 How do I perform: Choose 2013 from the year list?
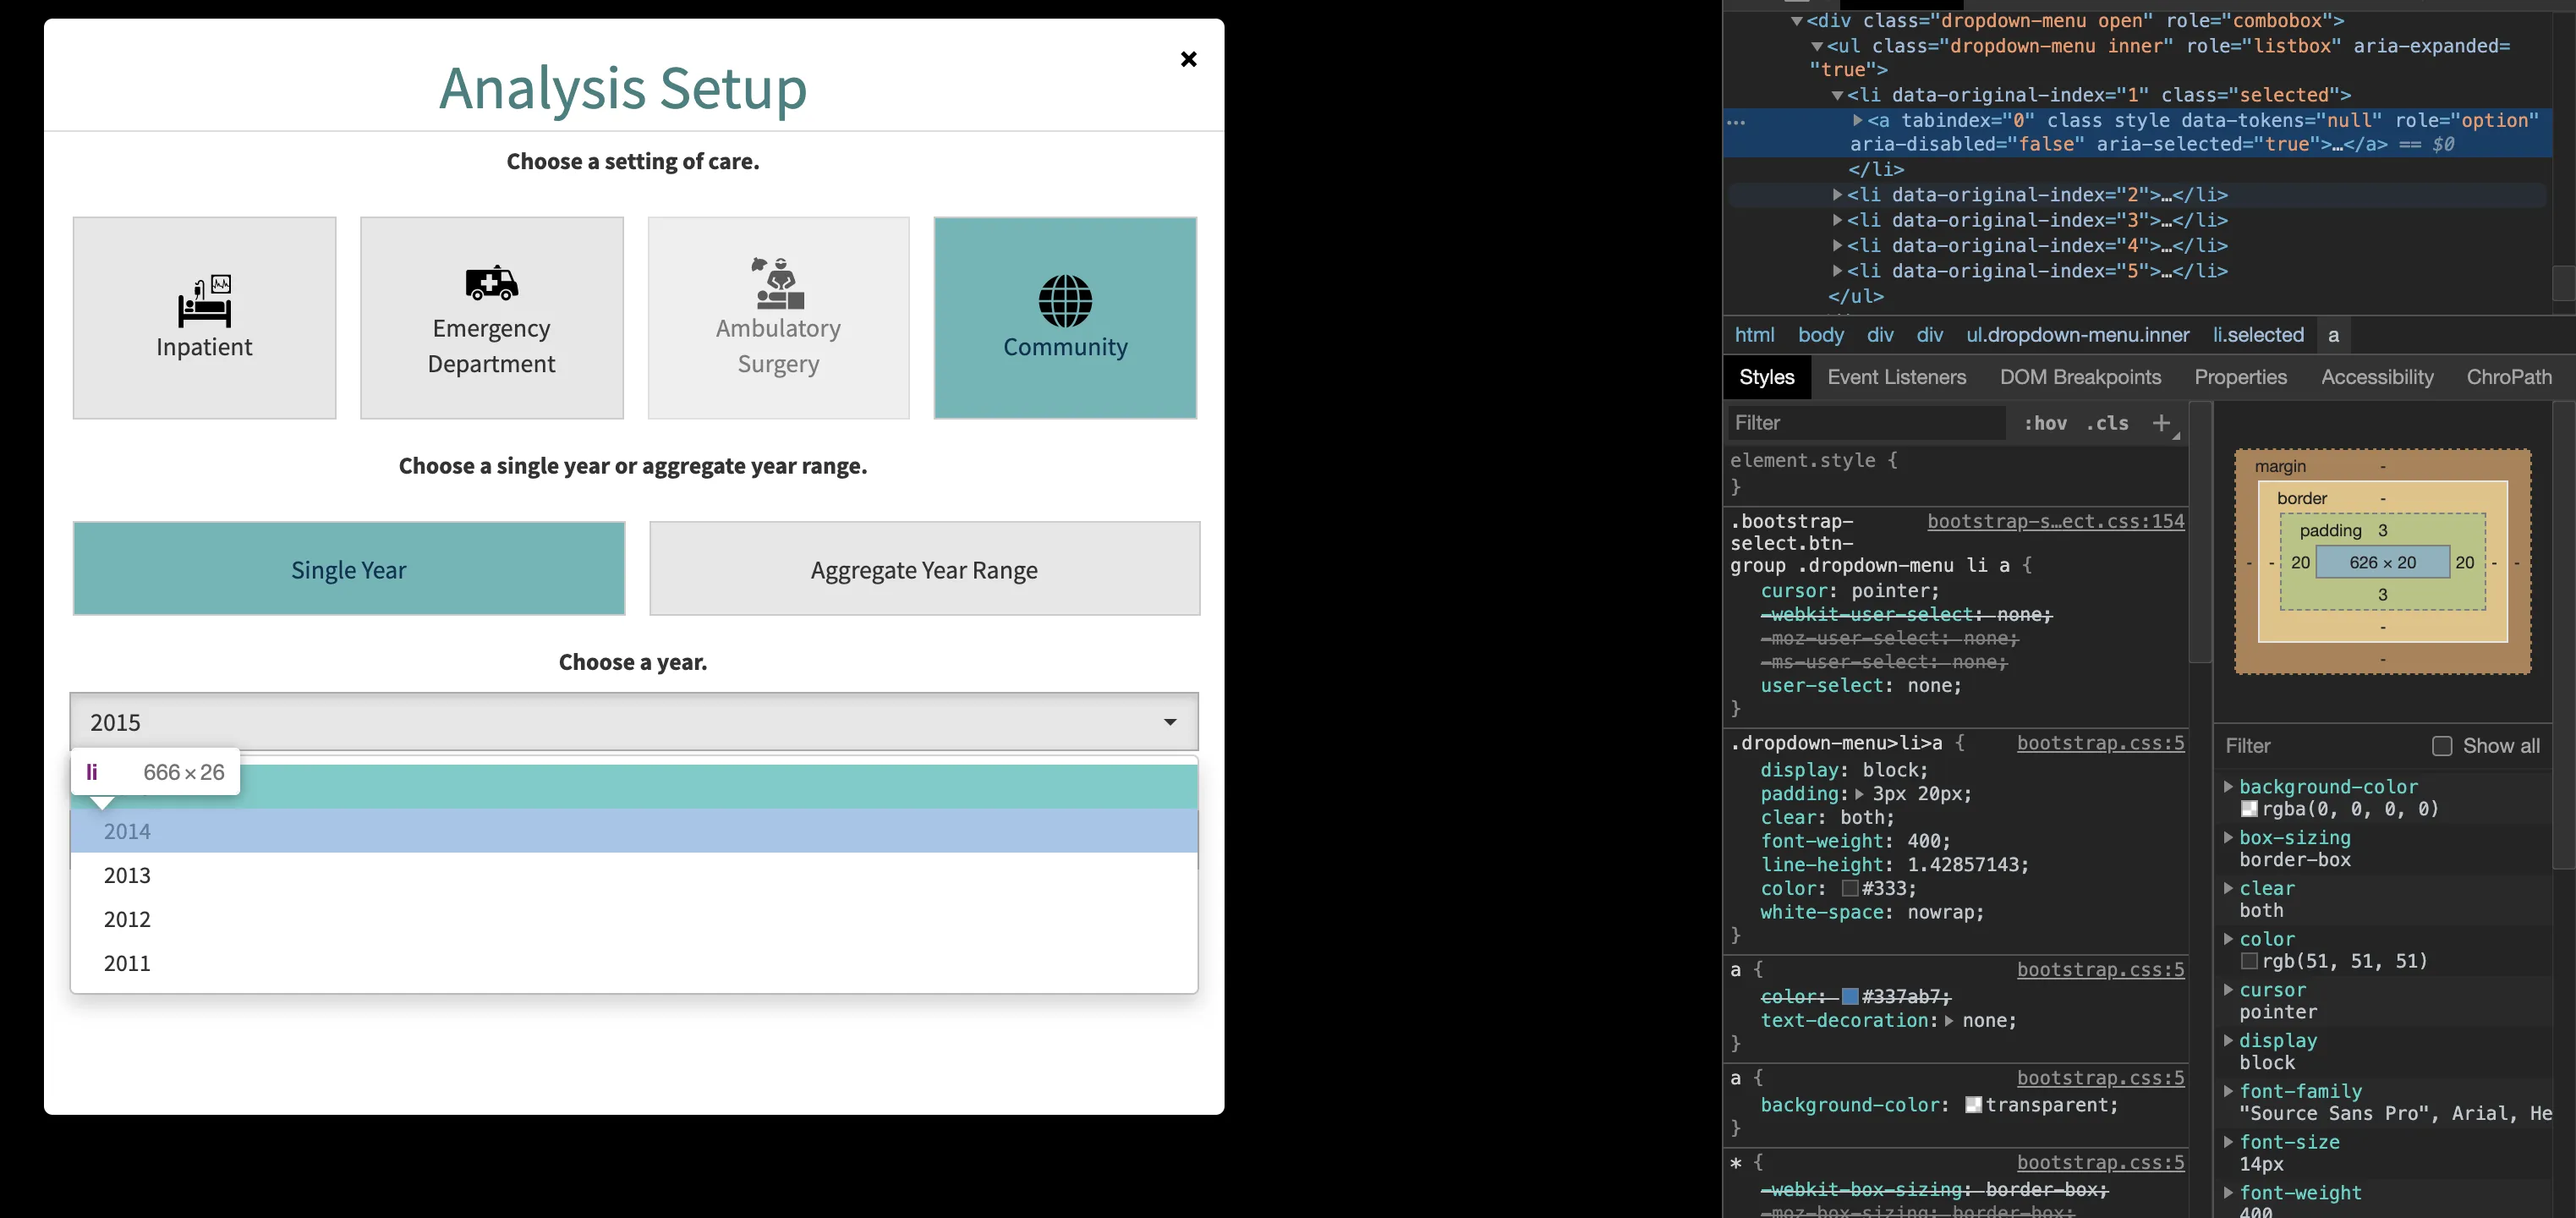(x=127, y=875)
